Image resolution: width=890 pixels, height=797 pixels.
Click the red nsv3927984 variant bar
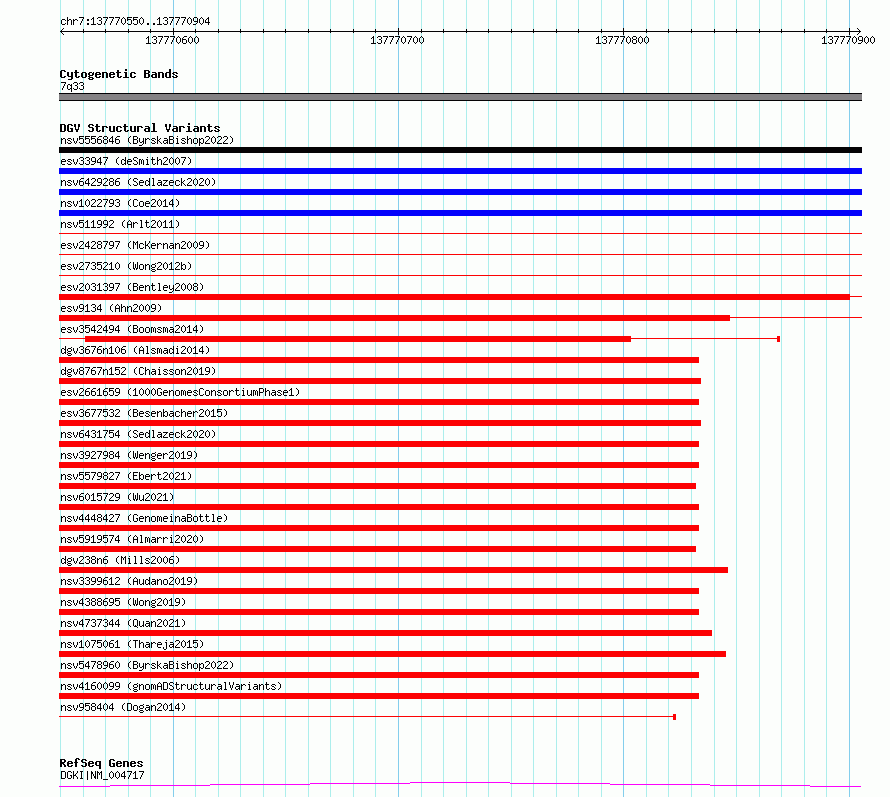tap(379, 465)
